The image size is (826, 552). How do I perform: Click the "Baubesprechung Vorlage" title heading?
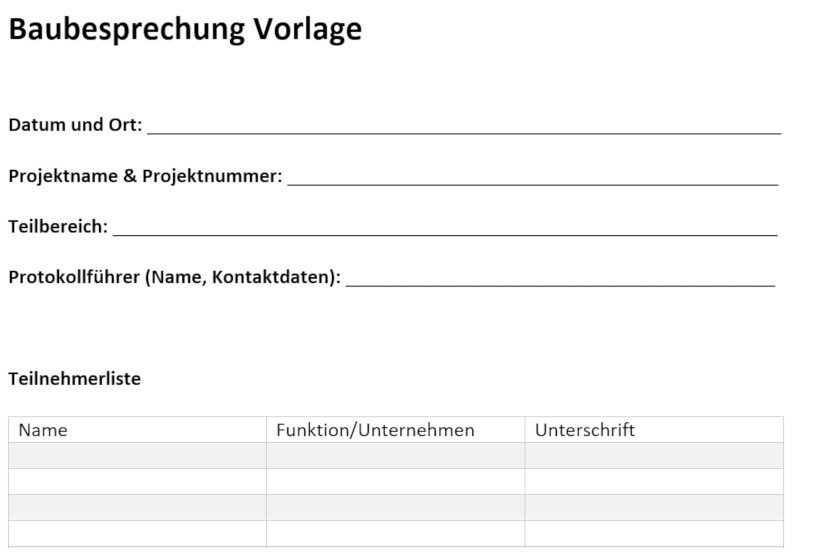click(x=185, y=30)
